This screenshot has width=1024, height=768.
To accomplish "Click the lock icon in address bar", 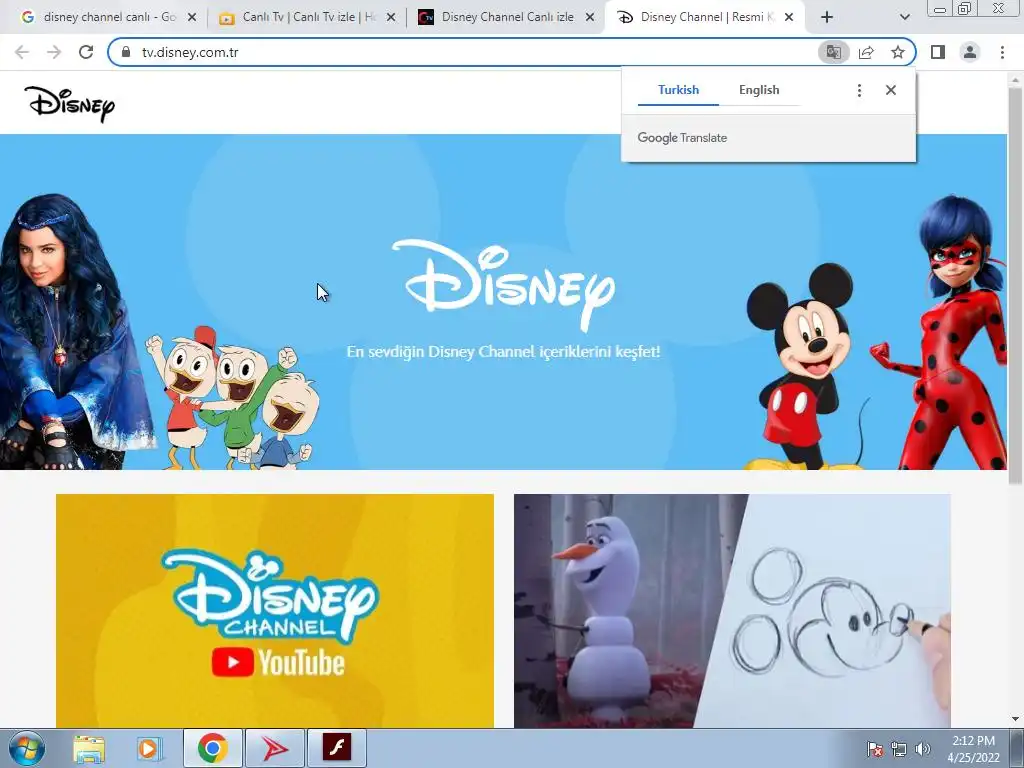I will pos(126,52).
